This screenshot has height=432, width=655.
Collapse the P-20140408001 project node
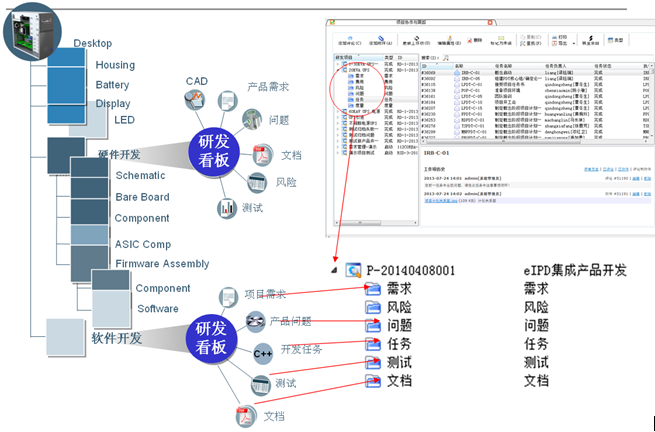333,271
